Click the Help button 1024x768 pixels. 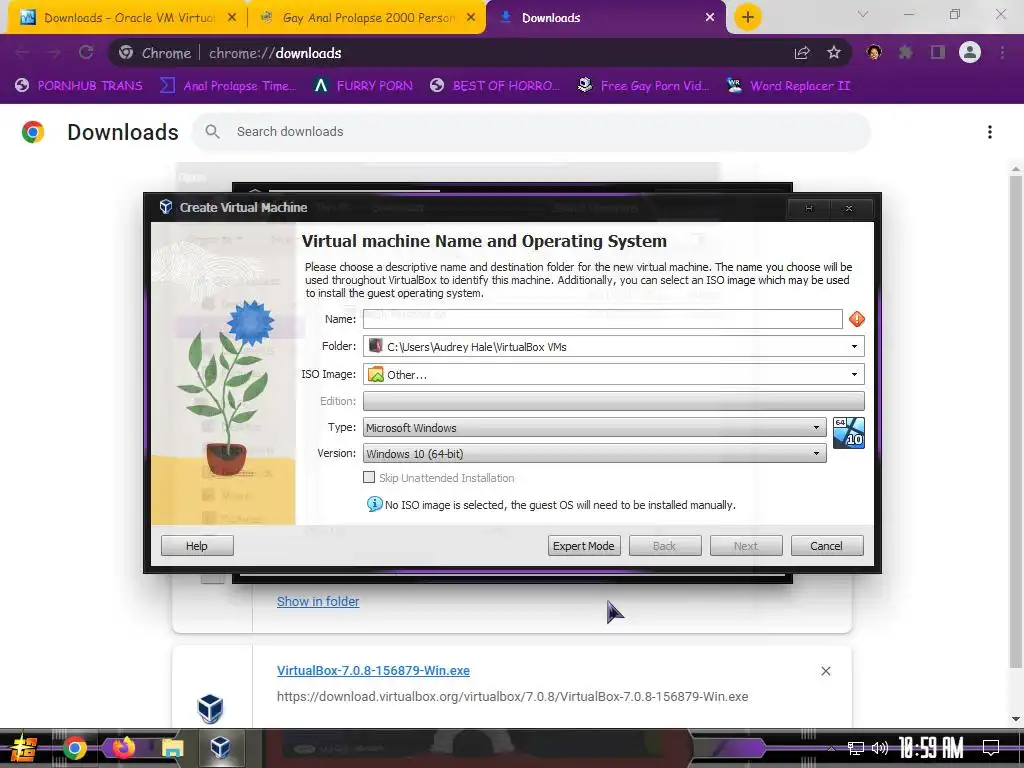click(x=197, y=546)
